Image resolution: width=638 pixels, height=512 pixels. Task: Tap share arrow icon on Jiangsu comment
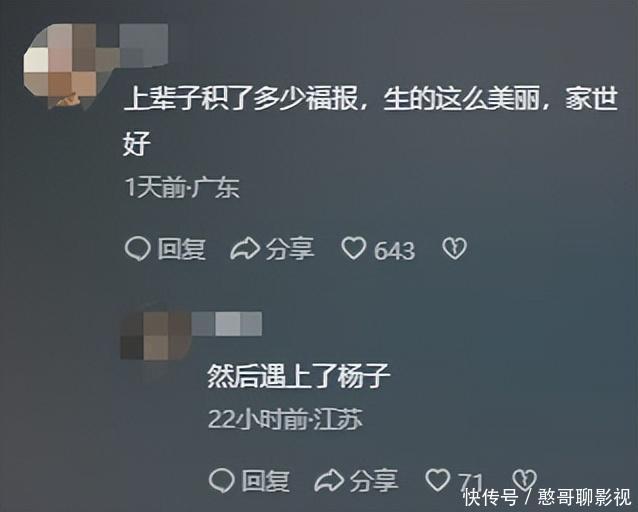(329, 481)
